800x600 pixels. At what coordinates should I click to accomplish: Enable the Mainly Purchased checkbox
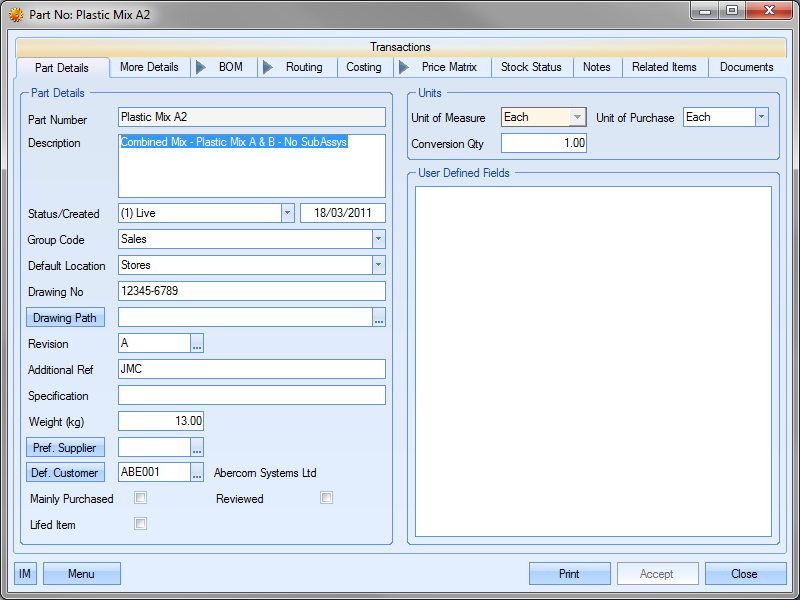[x=141, y=498]
